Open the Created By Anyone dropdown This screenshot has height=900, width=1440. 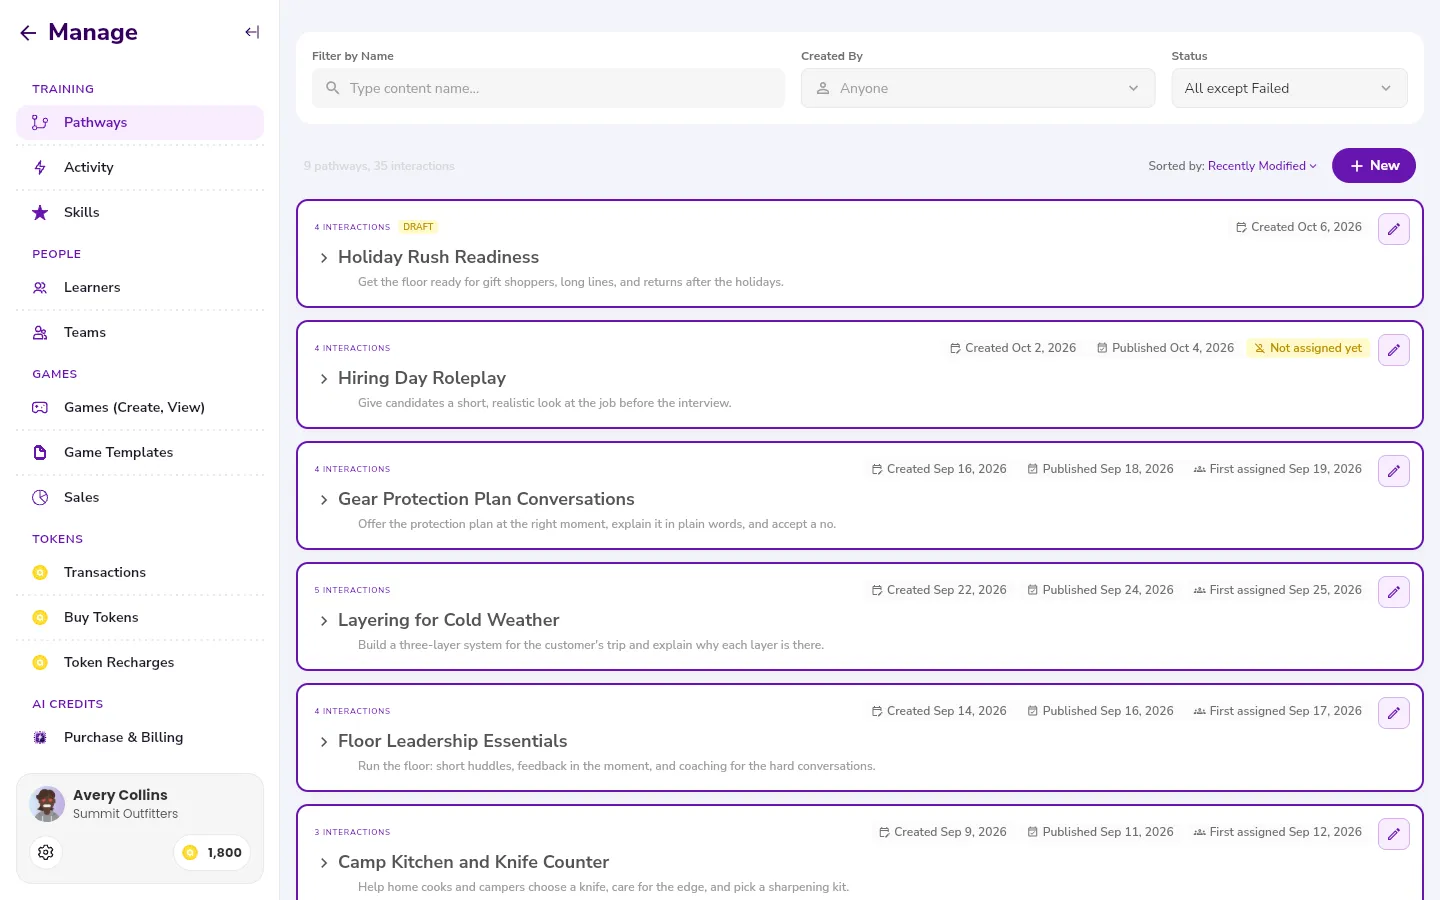[978, 88]
